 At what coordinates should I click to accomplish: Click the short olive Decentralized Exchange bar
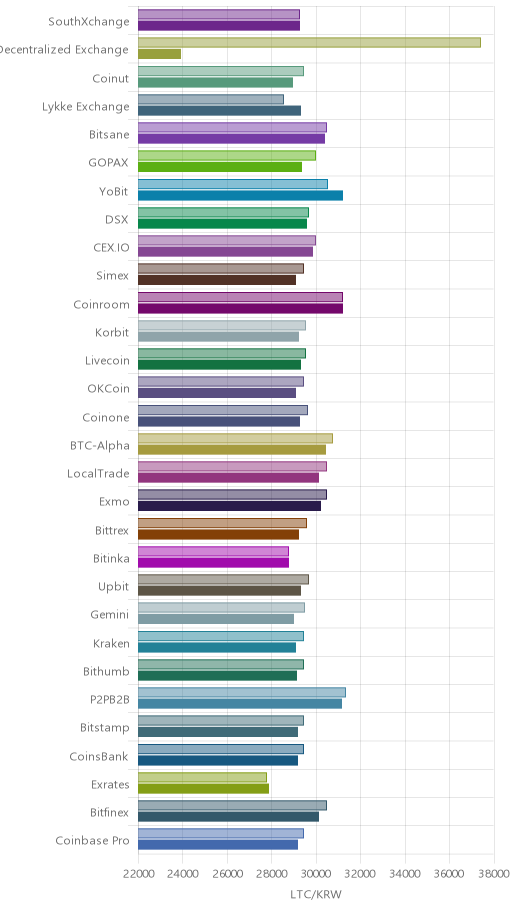pyautogui.click(x=159, y=54)
